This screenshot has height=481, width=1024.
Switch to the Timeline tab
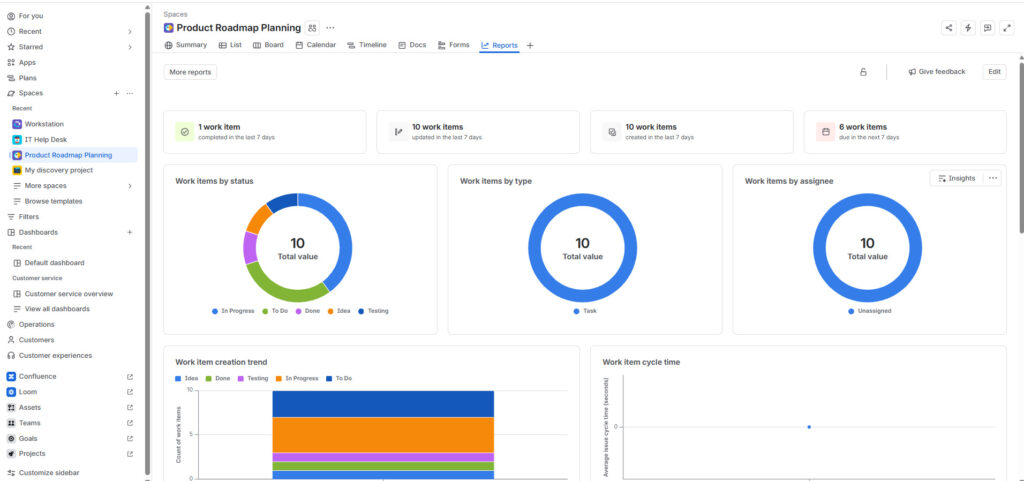click(368, 45)
